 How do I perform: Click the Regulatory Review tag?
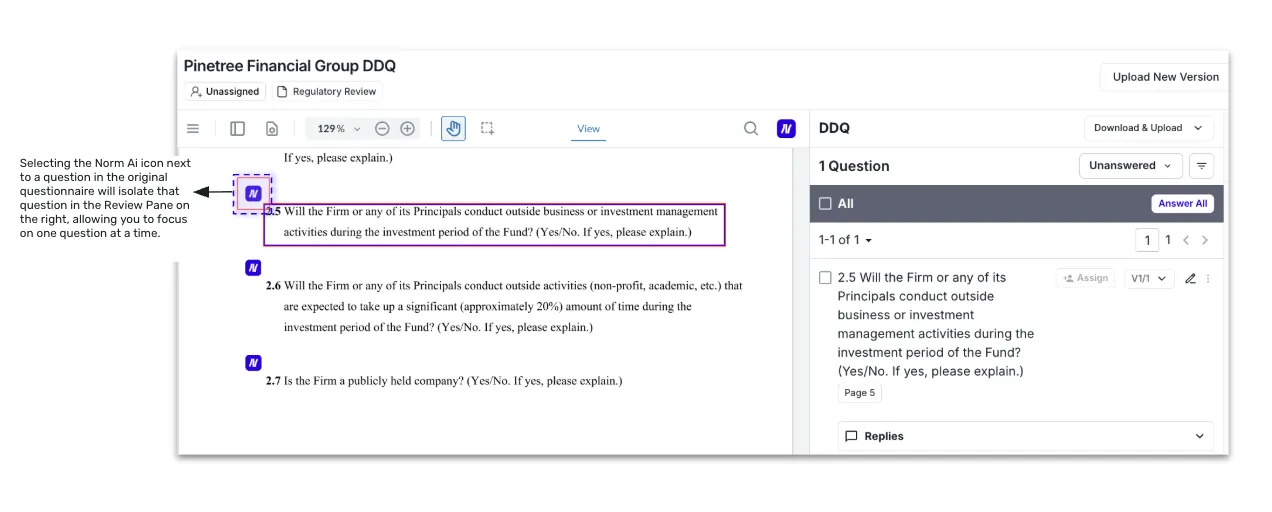pos(327,91)
